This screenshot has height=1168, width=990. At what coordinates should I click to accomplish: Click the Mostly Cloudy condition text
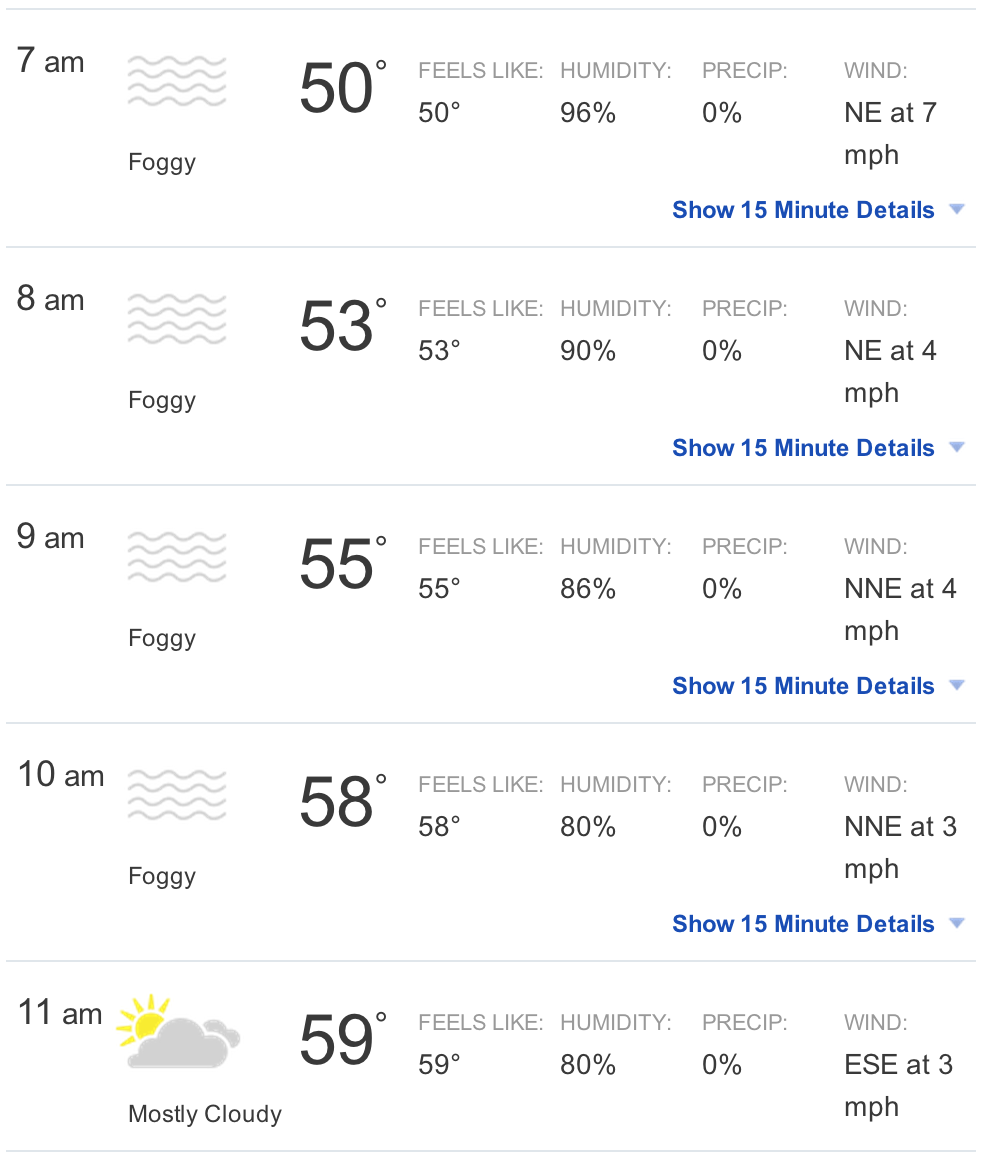[205, 1114]
